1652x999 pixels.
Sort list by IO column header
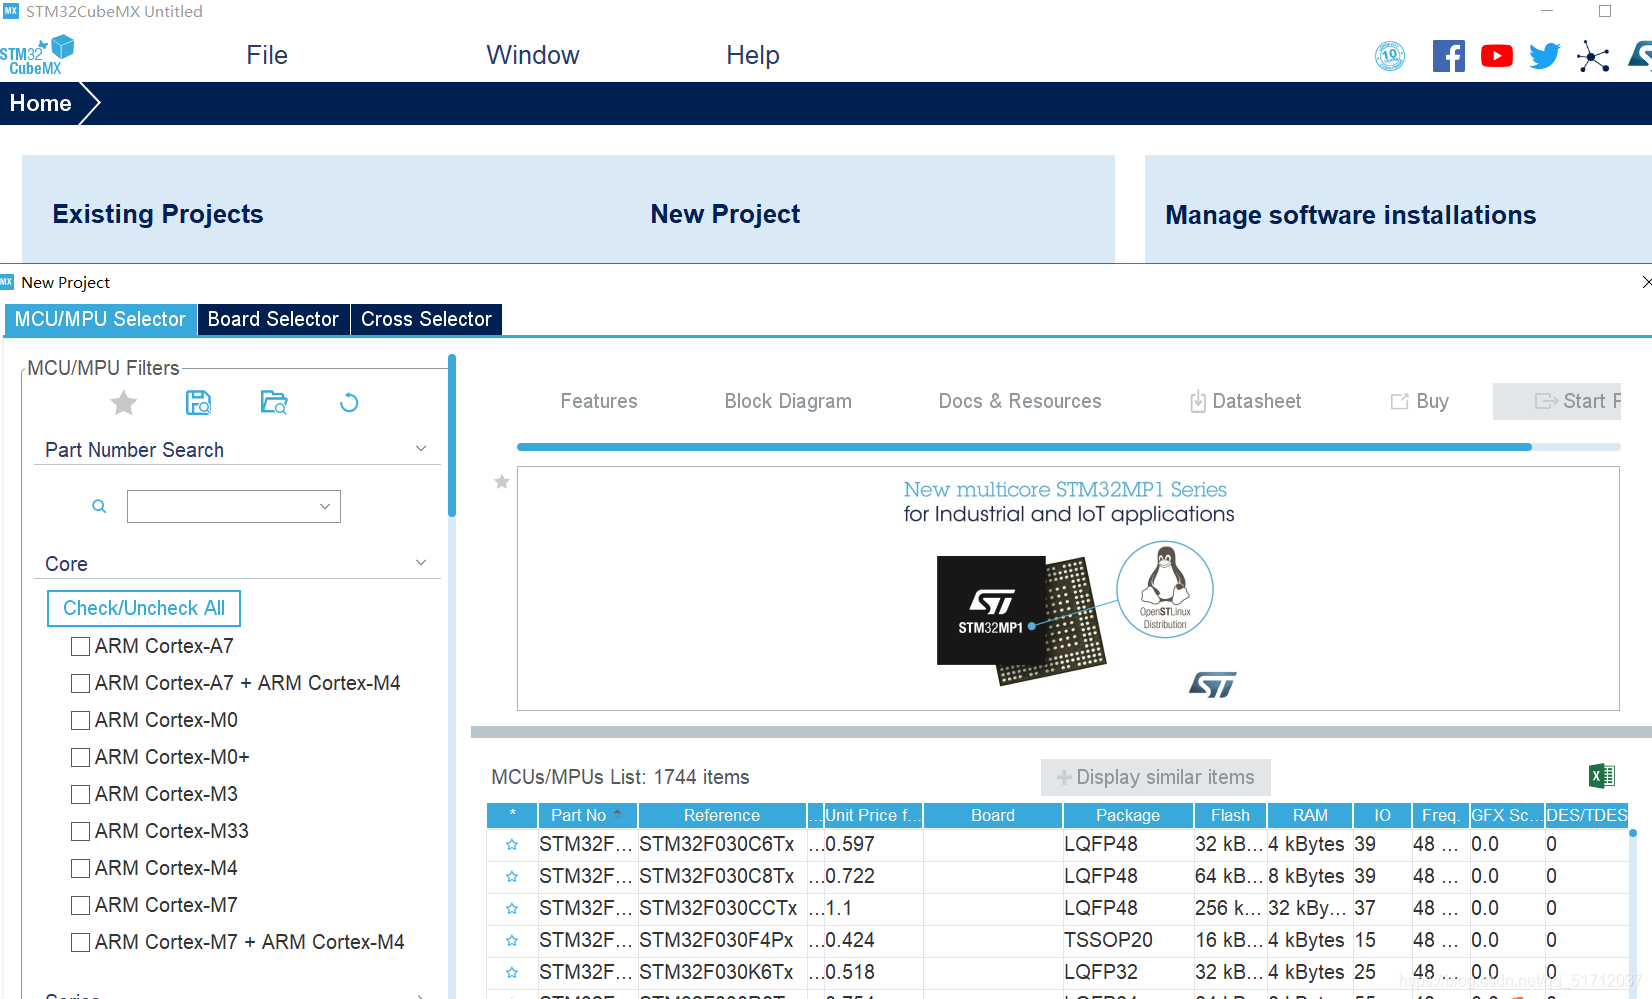pyautogui.click(x=1382, y=815)
